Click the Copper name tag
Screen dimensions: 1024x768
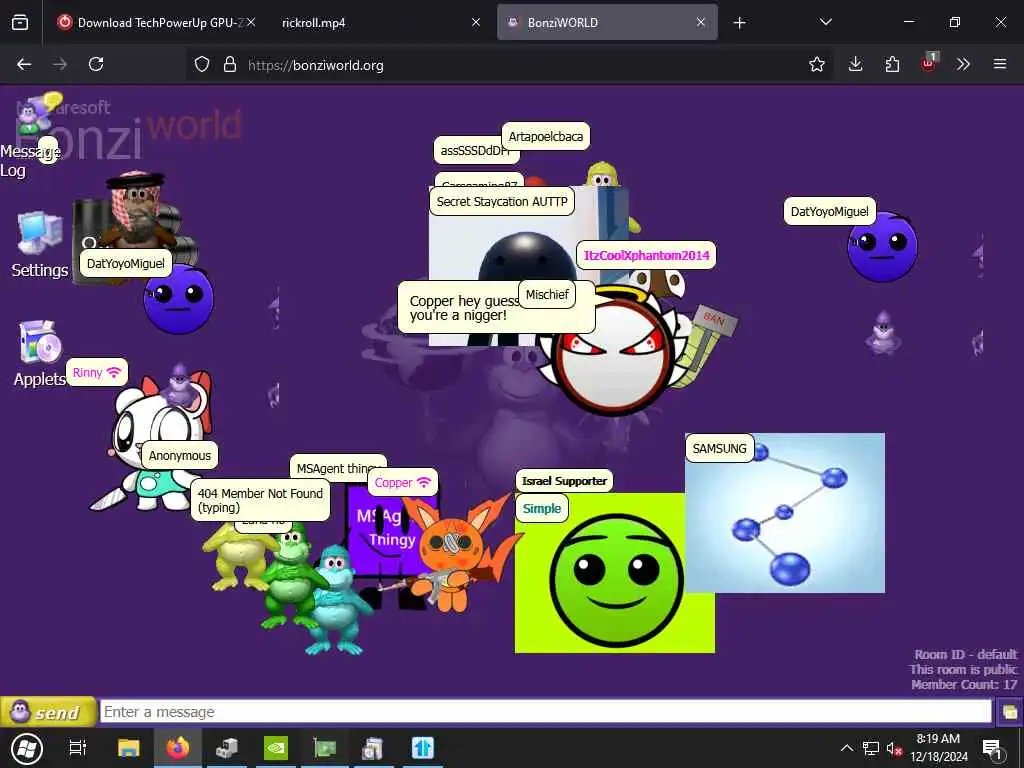click(402, 483)
